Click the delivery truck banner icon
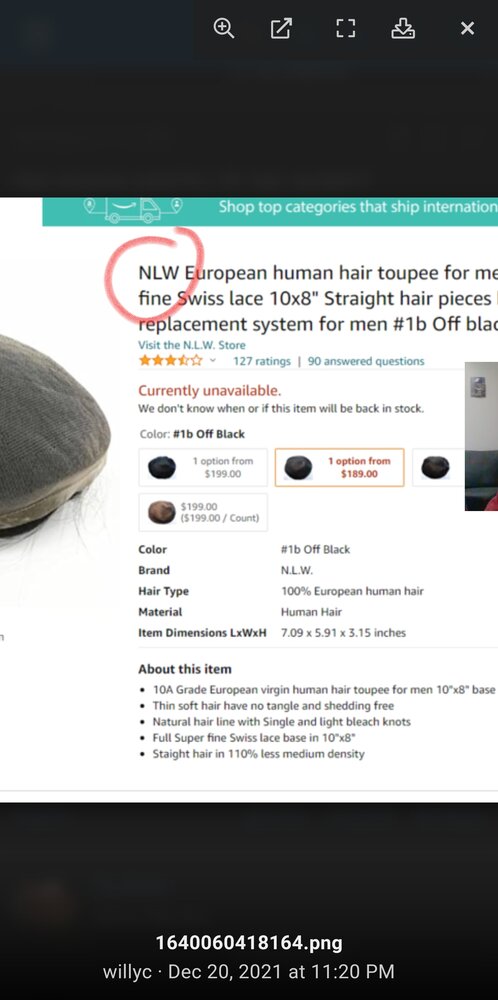 pyautogui.click(x=133, y=210)
